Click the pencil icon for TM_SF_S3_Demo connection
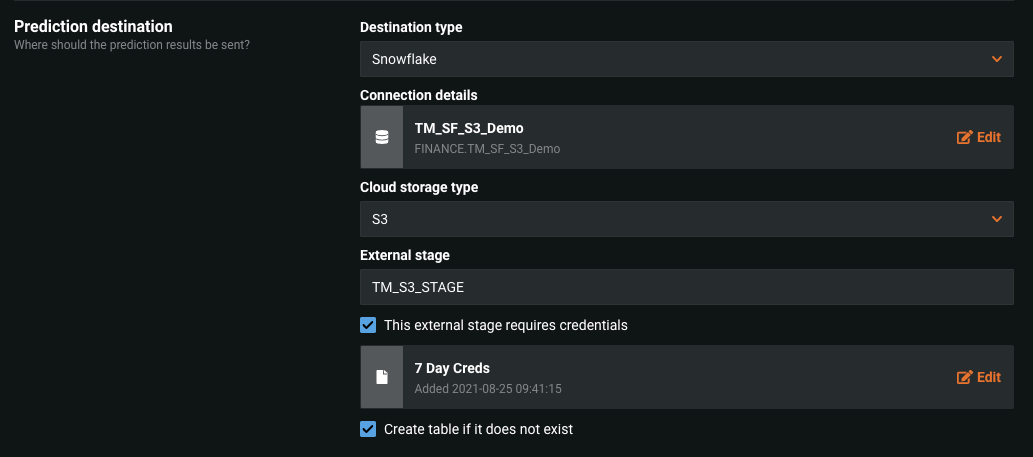Image resolution: width=1033 pixels, height=457 pixels. (x=965, y=138)
